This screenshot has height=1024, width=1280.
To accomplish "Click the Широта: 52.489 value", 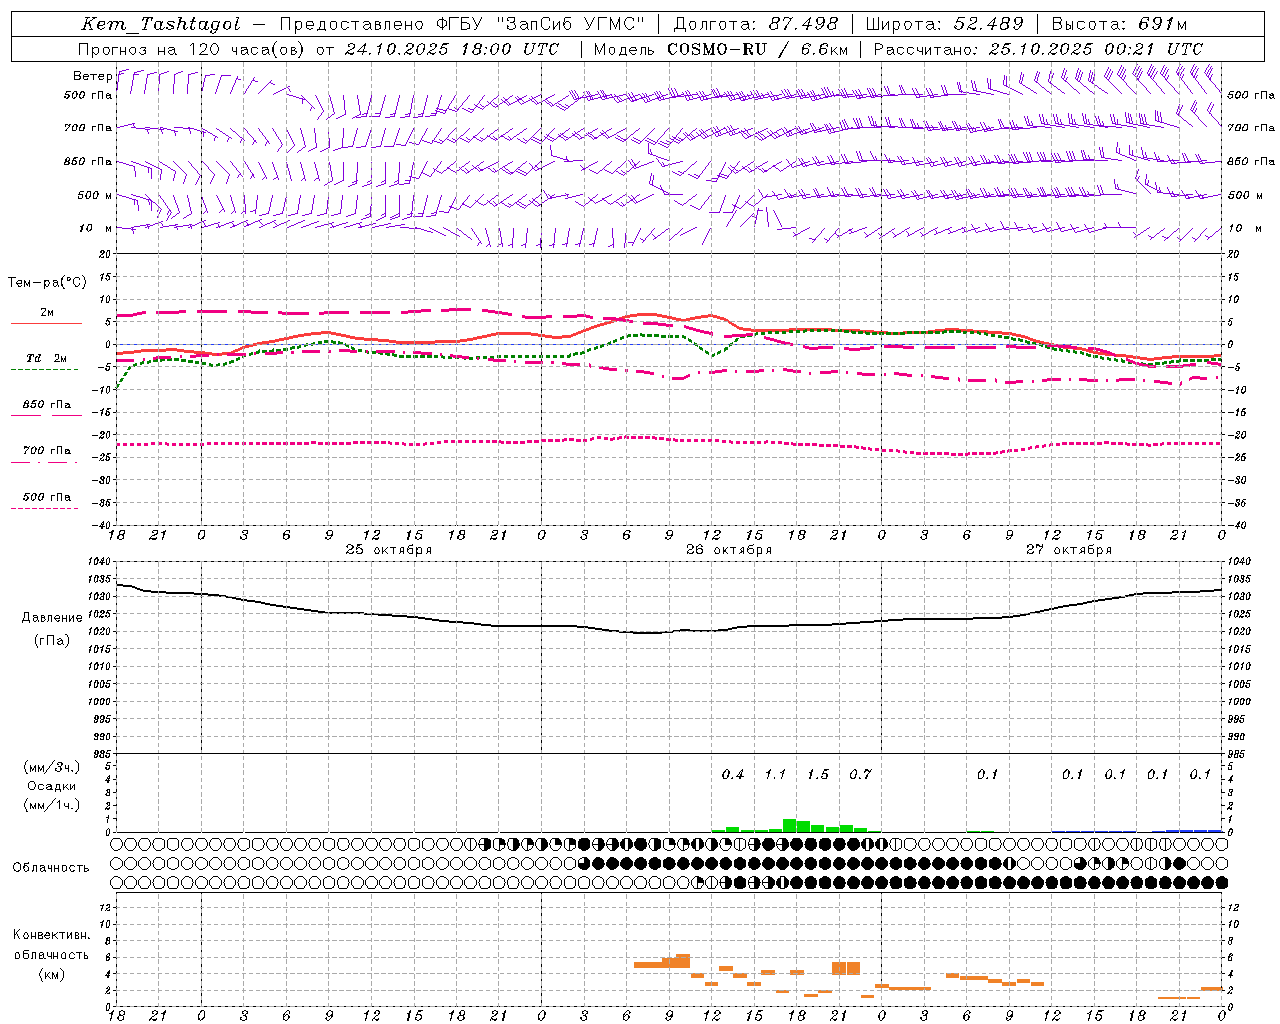I will click(x=945, y=24).
